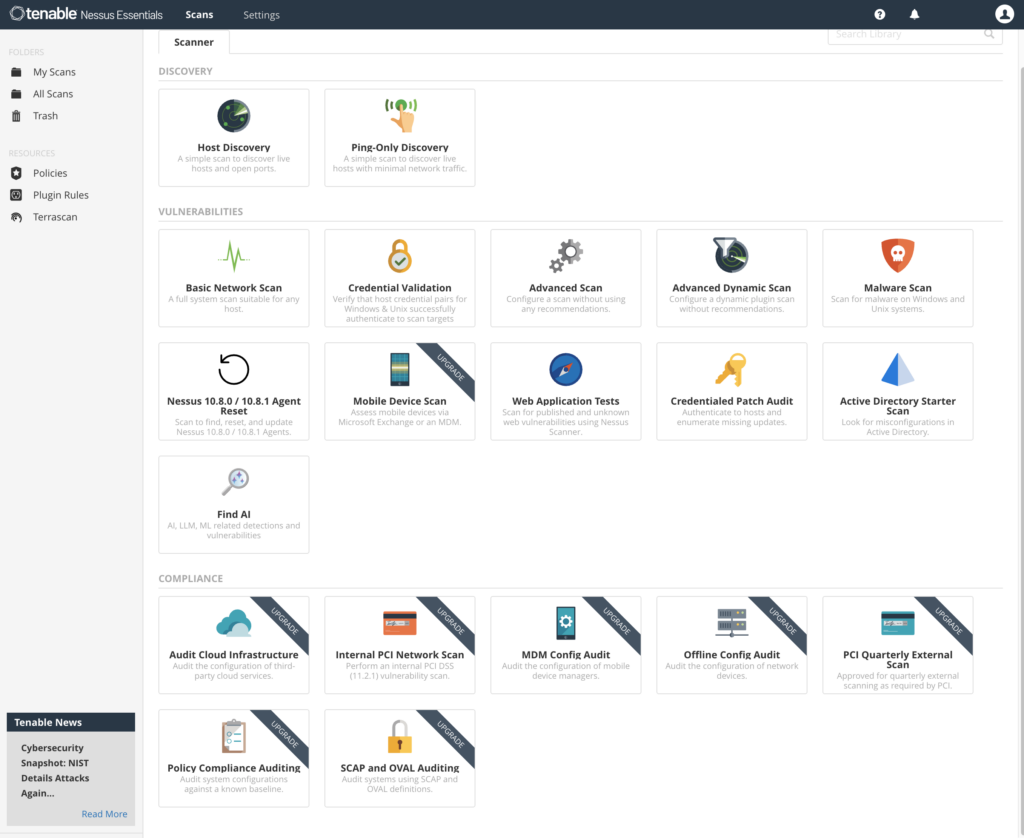Click the Advanced Scan title text
This screenshot has width=1024, height=838.
click(x=566, y=288)
